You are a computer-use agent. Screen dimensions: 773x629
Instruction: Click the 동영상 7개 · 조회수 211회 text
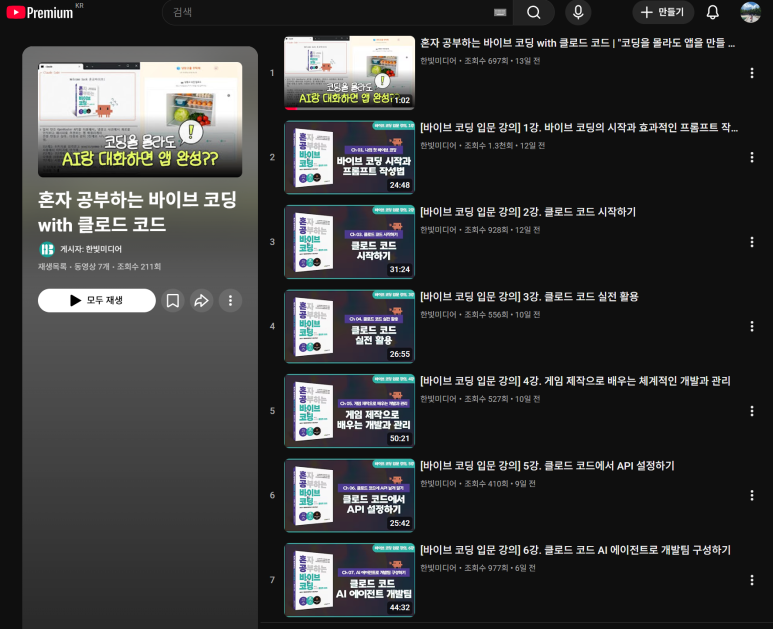117,267
